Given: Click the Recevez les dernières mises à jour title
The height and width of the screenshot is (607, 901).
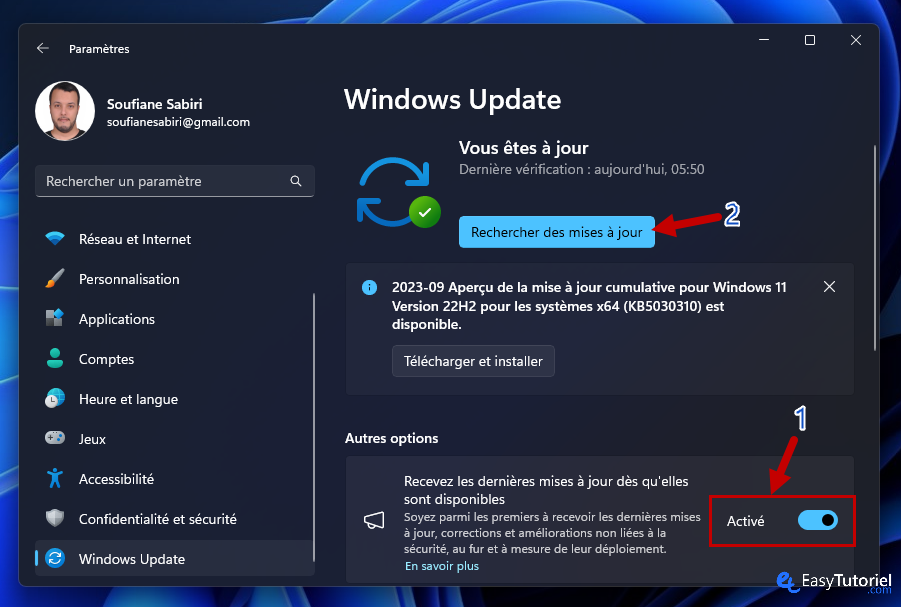Looking at the screenshot, I should coord(546,490).
